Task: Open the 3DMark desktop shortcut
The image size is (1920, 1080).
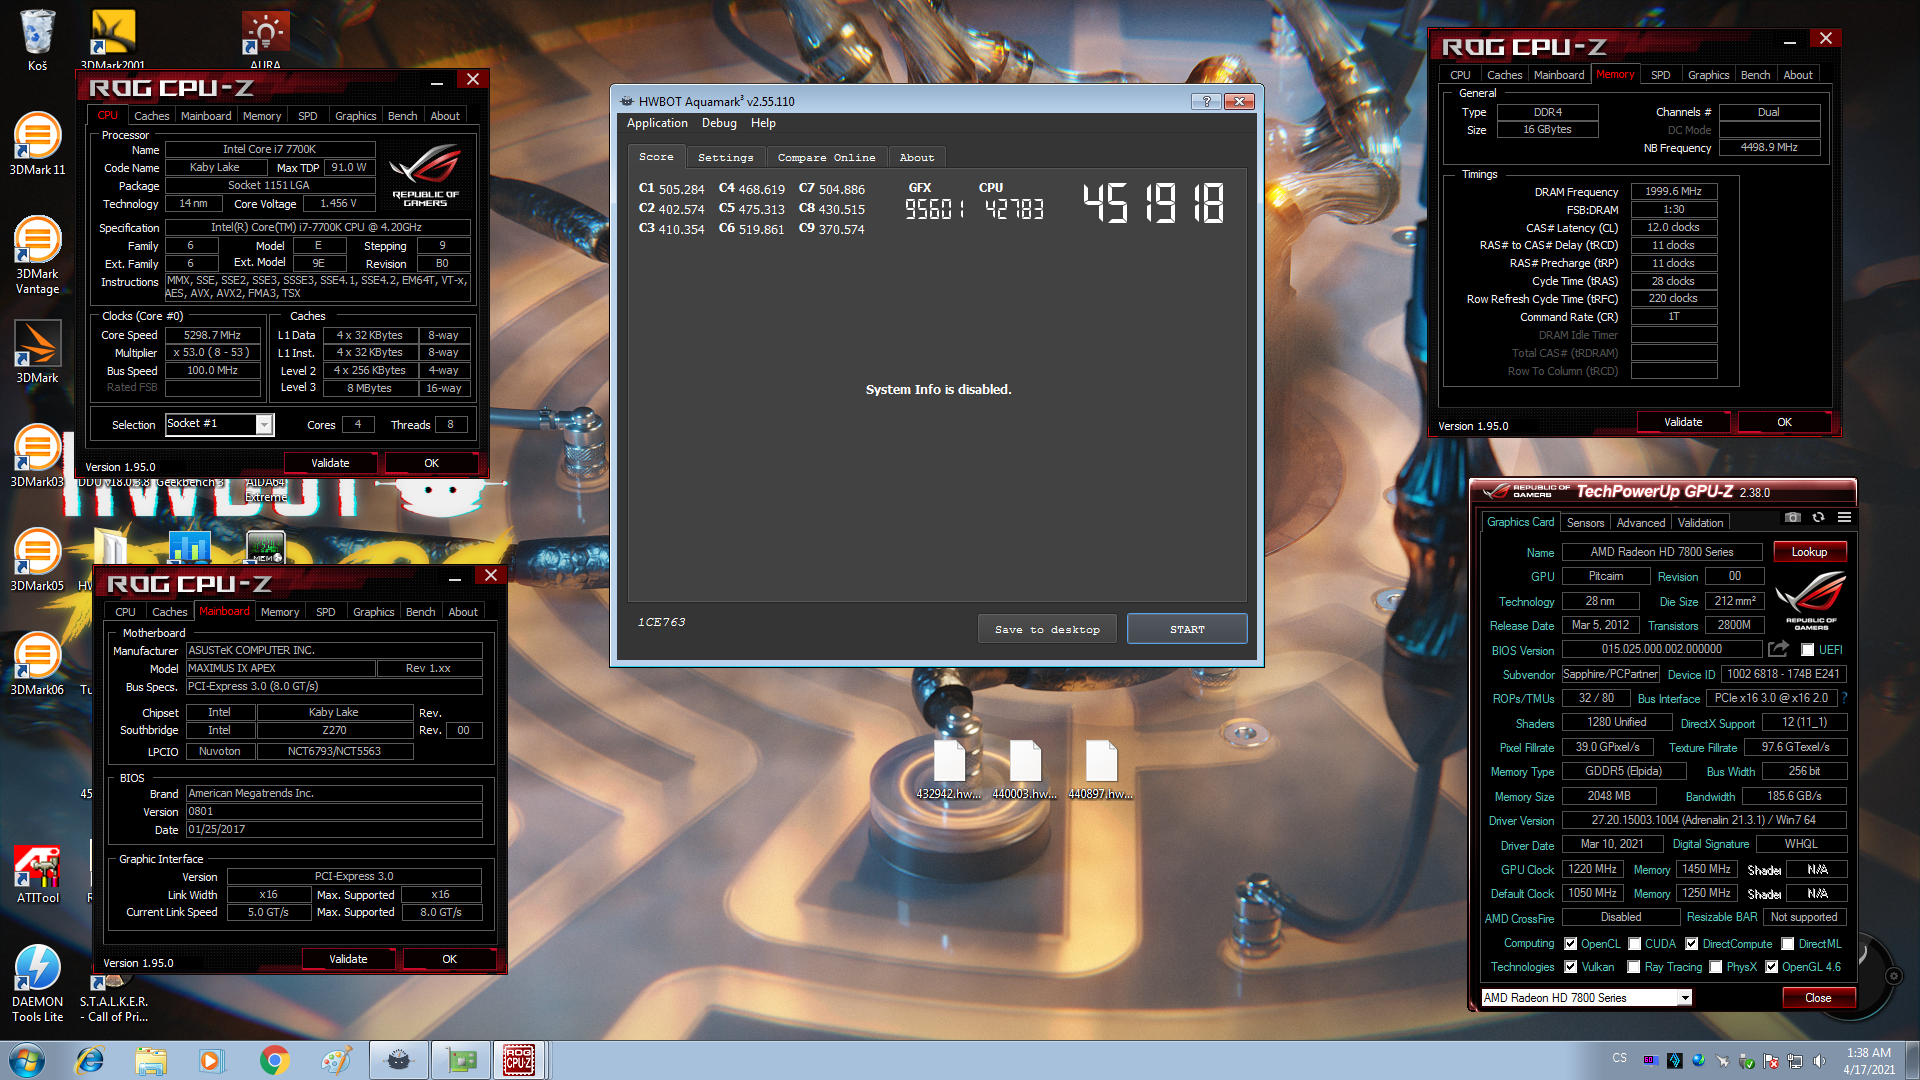Action: click(37, 352)
